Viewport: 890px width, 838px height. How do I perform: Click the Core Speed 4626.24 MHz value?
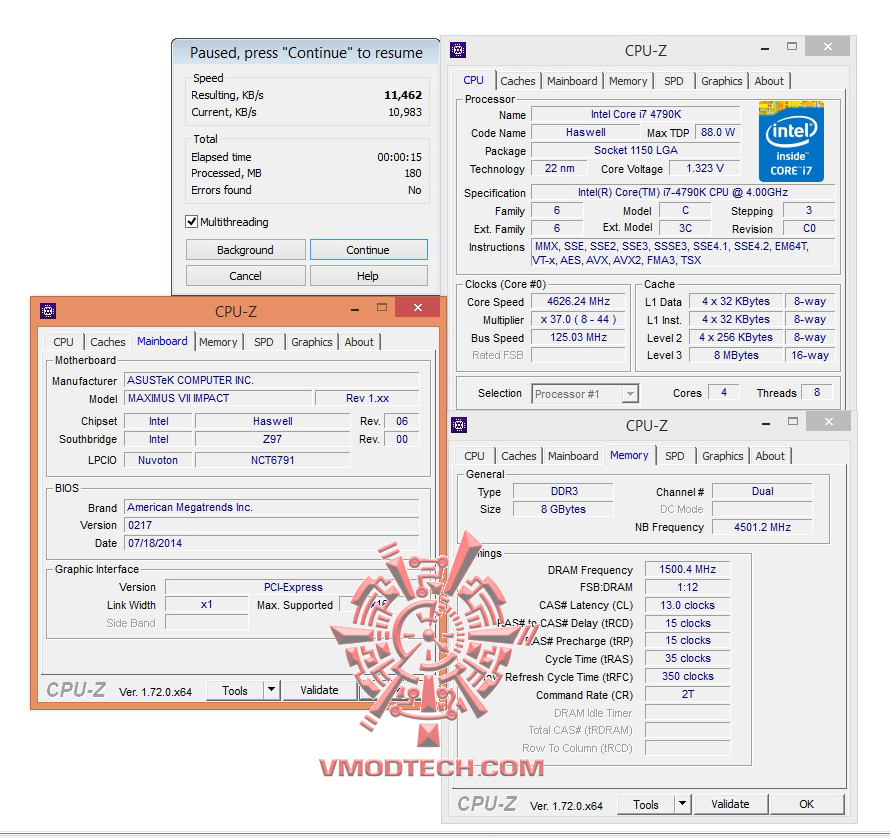[x=578, y=301]
